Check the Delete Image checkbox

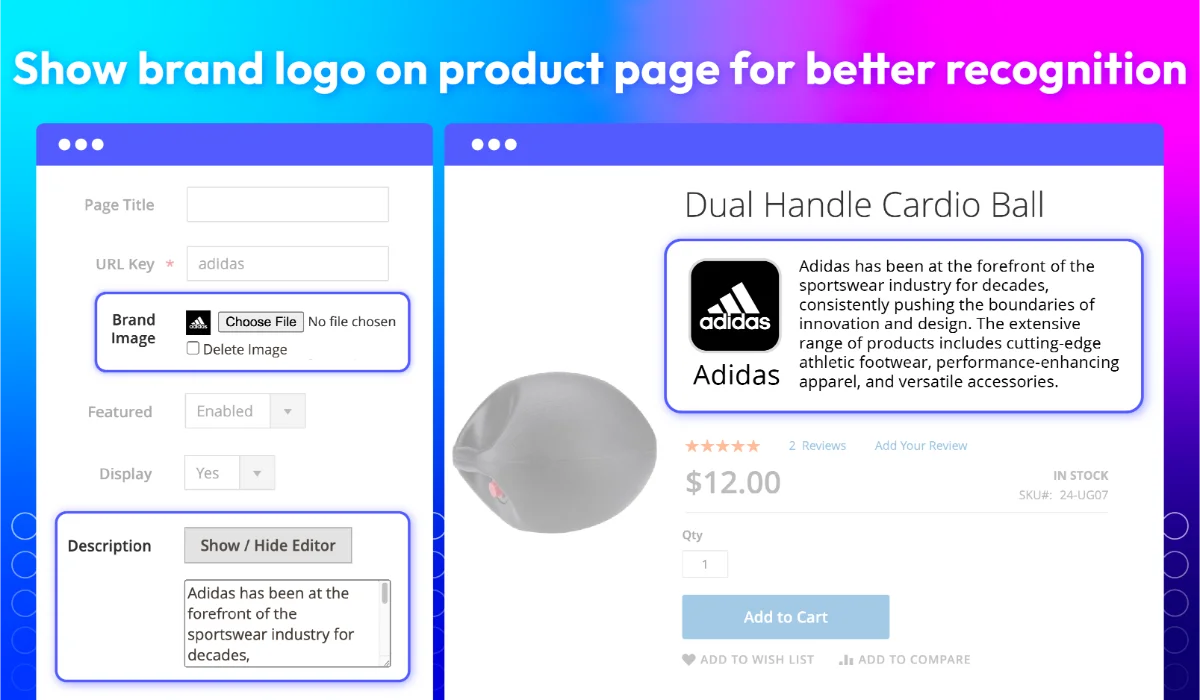(193, 349)
